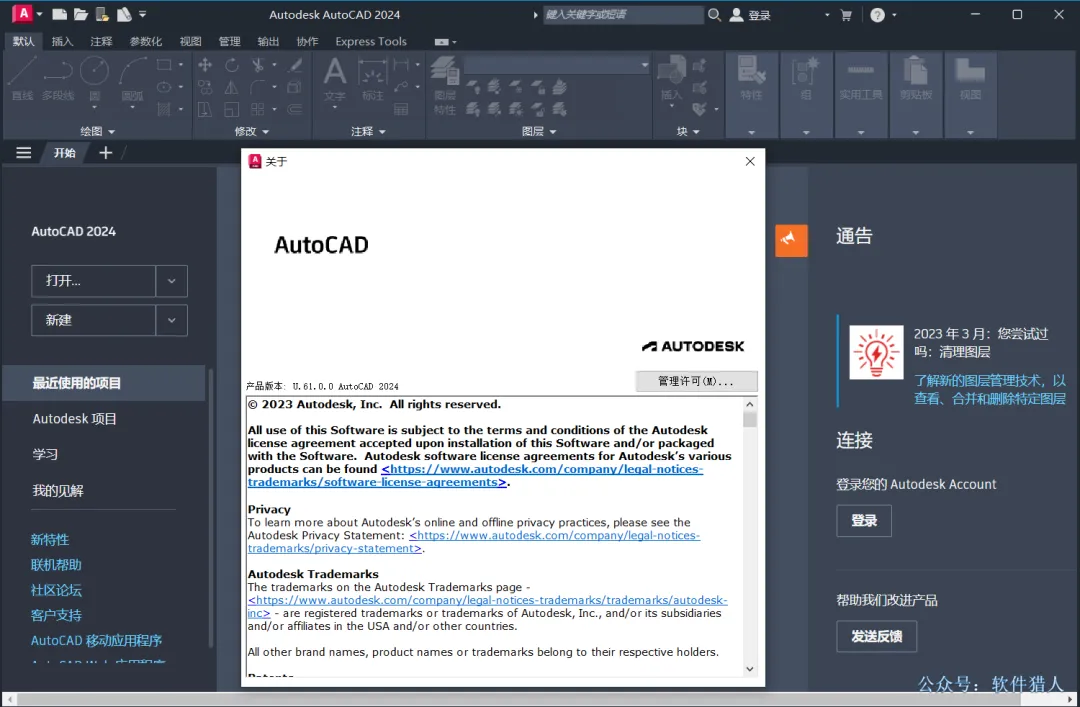Select the Rectangle tool in the draw panel
The height and width of the screenshot is (707, 1080).
[164, 65]
